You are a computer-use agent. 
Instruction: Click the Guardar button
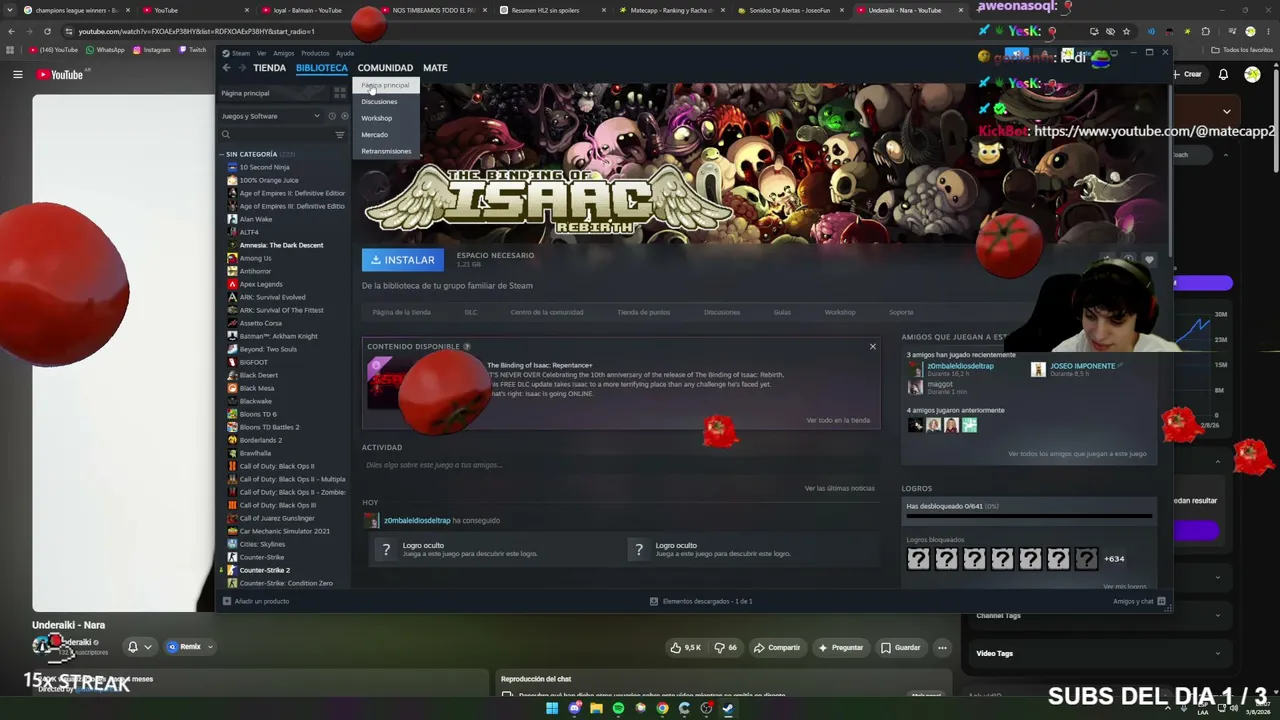pos(900,647)
